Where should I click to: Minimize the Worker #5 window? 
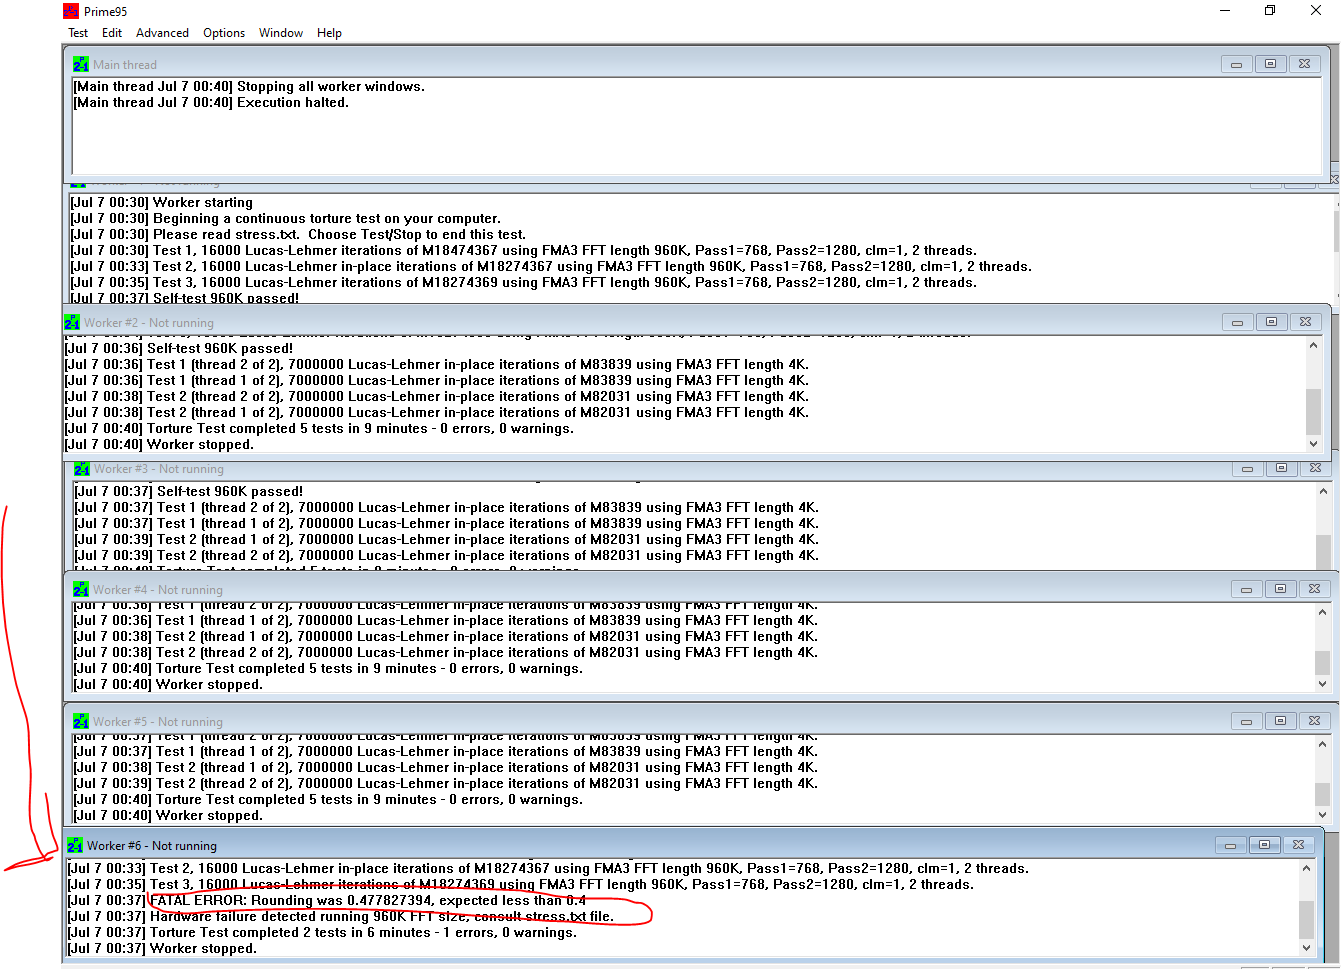click(x=1246, y=721)
